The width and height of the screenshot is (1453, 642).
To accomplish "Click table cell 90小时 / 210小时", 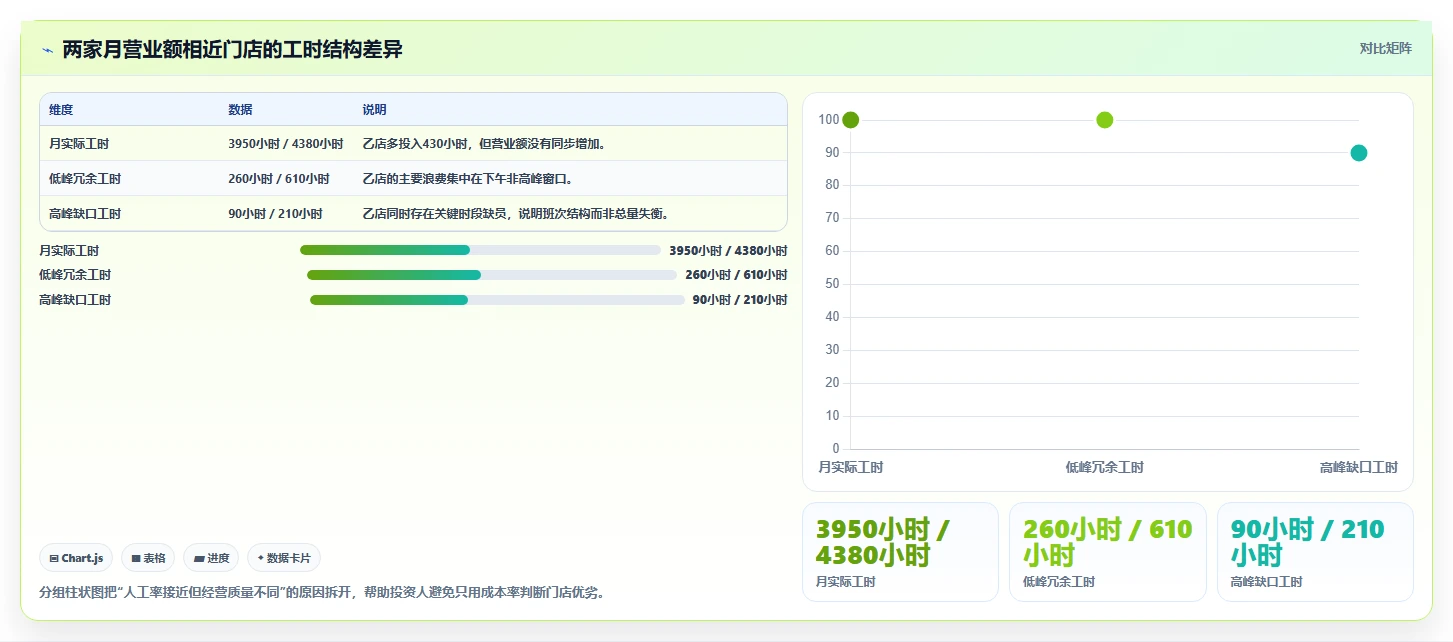I will [275, 214].
